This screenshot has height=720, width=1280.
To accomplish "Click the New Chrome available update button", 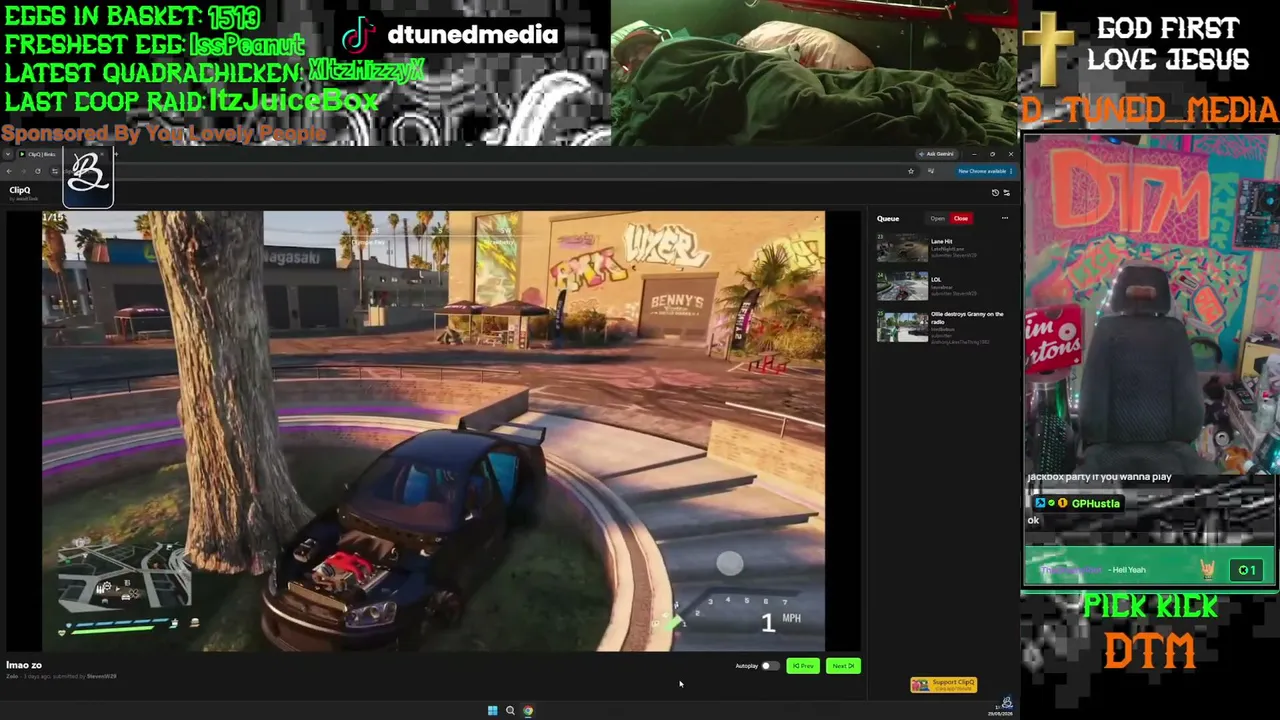I will click(x=984, y=171).
